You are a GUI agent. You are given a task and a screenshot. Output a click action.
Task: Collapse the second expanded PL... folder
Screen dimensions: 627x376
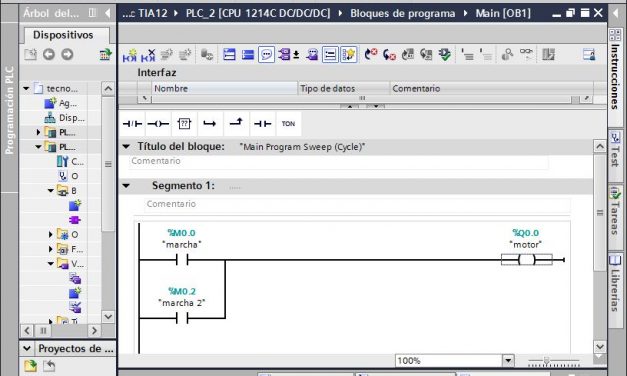click(x=38, y=147)
